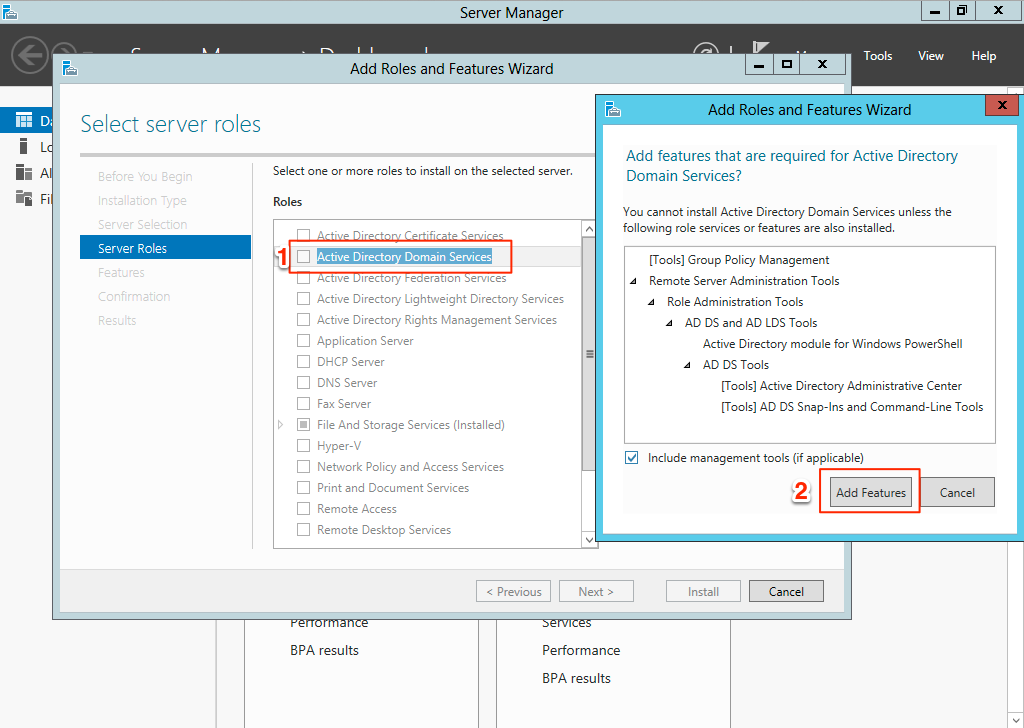Click the Next button
Image resolution: width=1024 pixels, height=728 pixels.
click(596, 592)
